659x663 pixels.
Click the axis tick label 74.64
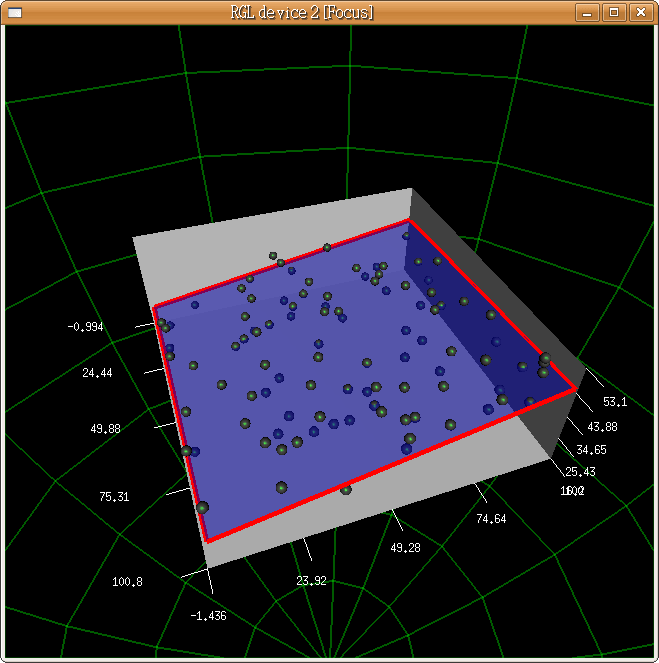490,518
